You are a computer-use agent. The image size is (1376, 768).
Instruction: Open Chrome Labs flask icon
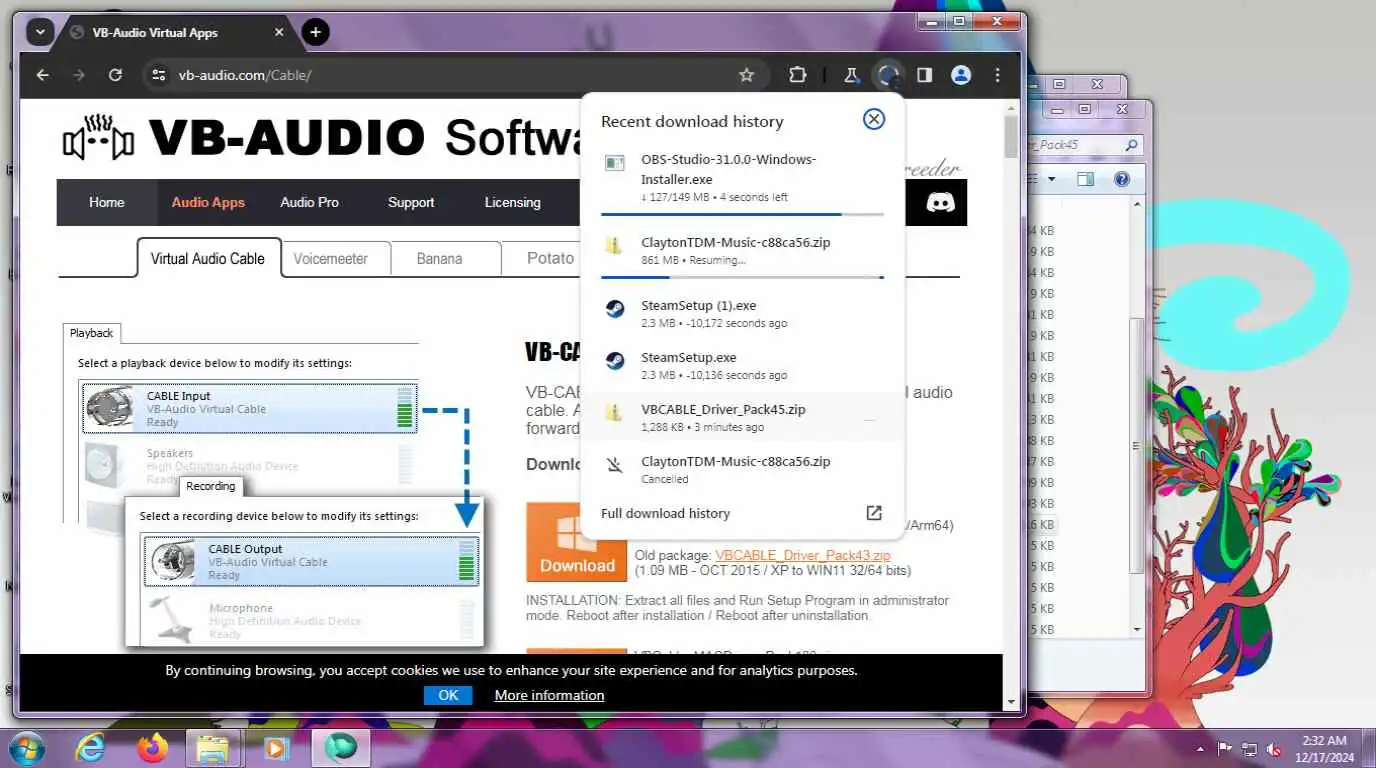[851, 75]
